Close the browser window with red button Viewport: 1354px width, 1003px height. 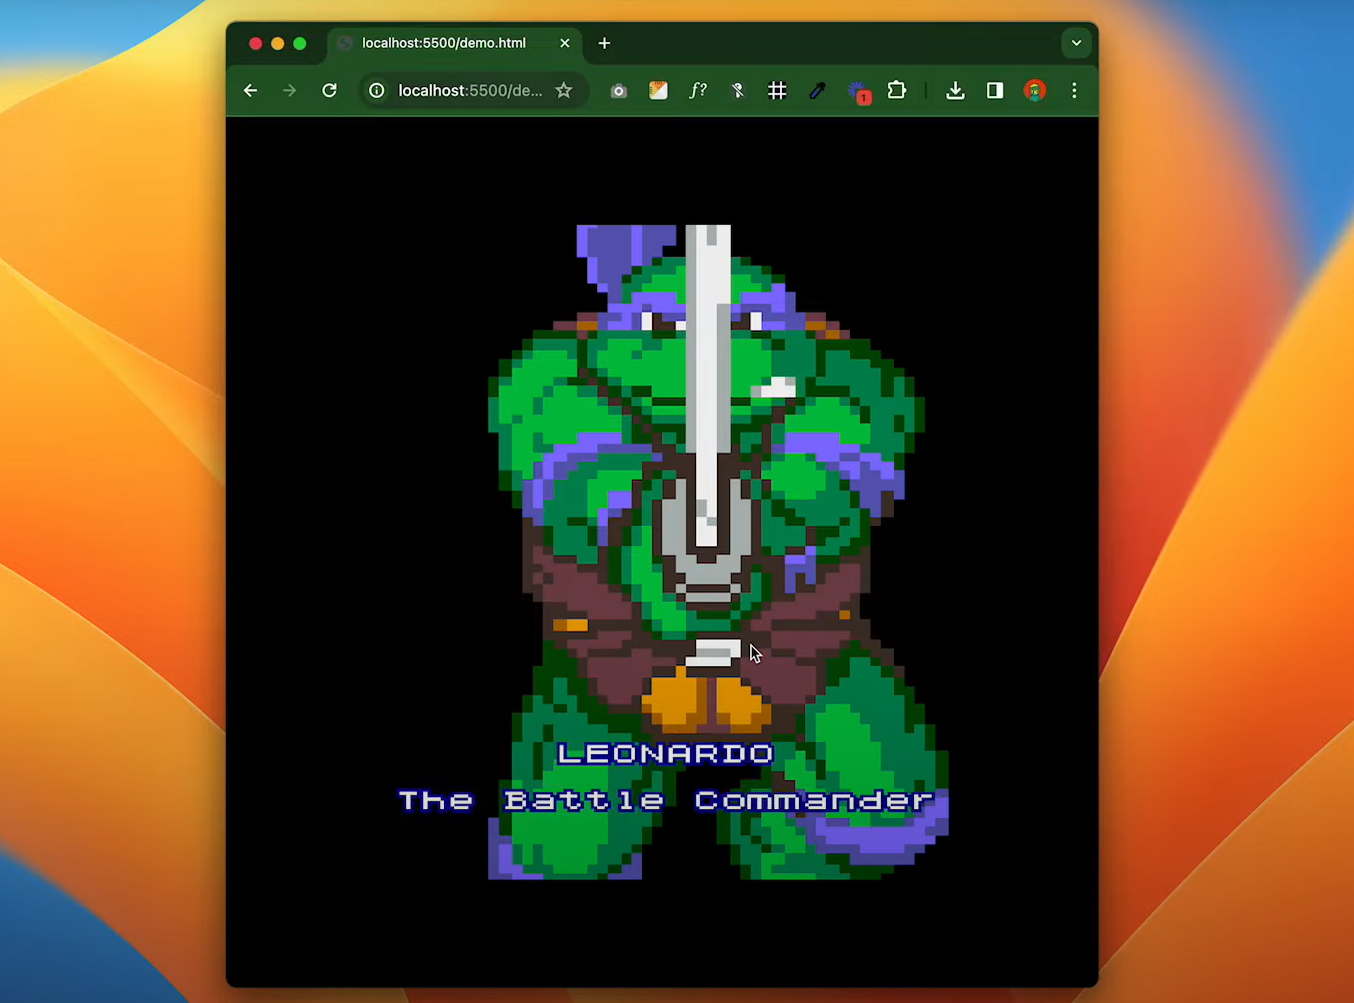[x=256, y=43]
